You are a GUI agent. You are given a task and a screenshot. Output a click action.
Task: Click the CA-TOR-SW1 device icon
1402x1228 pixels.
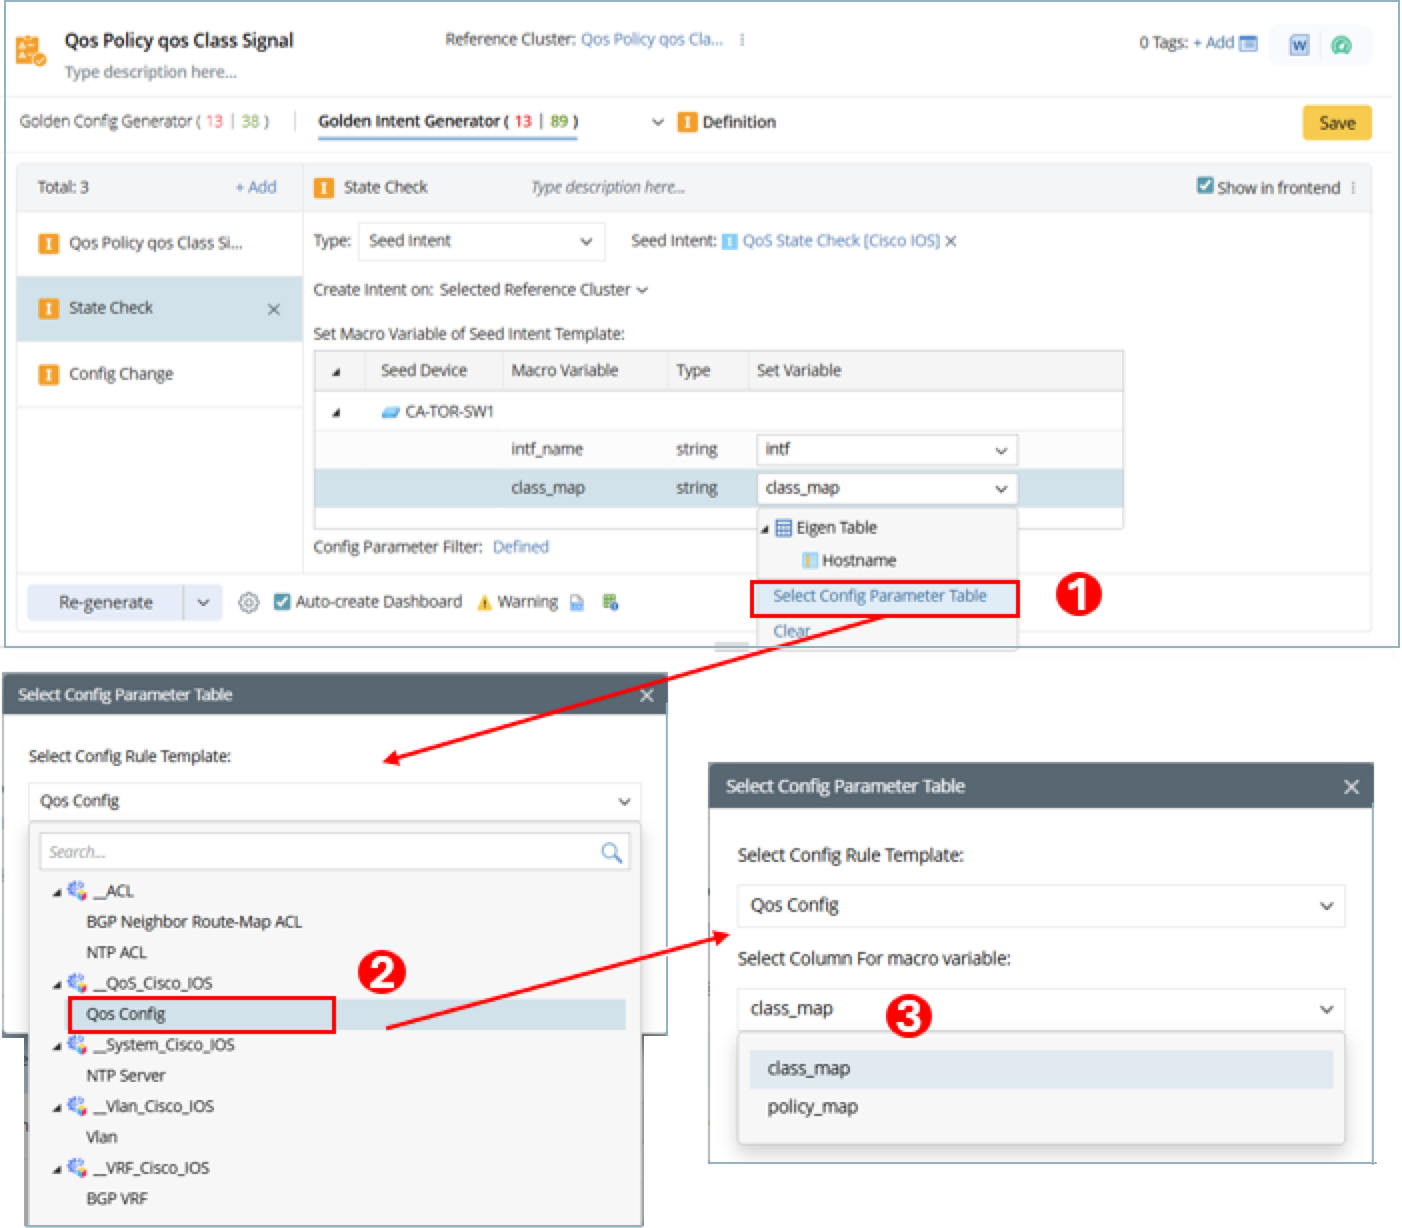coord(391,412)
